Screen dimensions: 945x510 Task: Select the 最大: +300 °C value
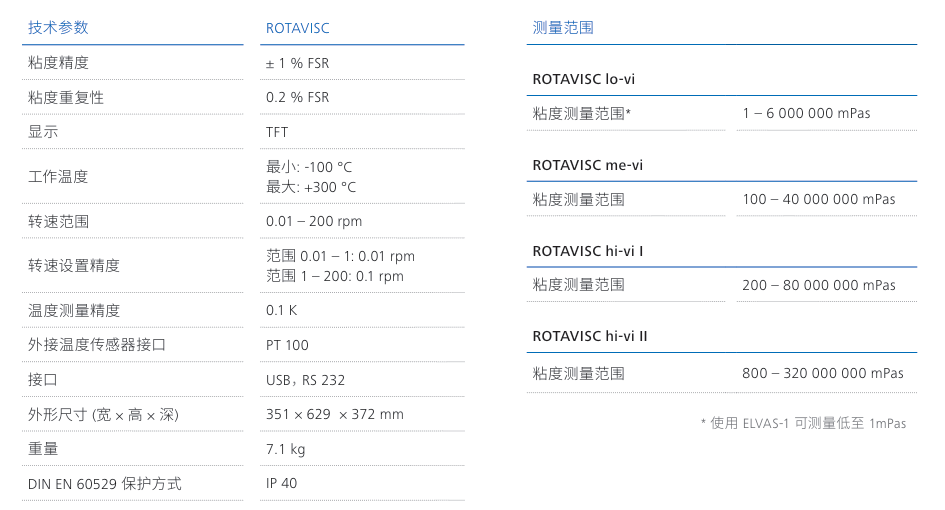311,187
